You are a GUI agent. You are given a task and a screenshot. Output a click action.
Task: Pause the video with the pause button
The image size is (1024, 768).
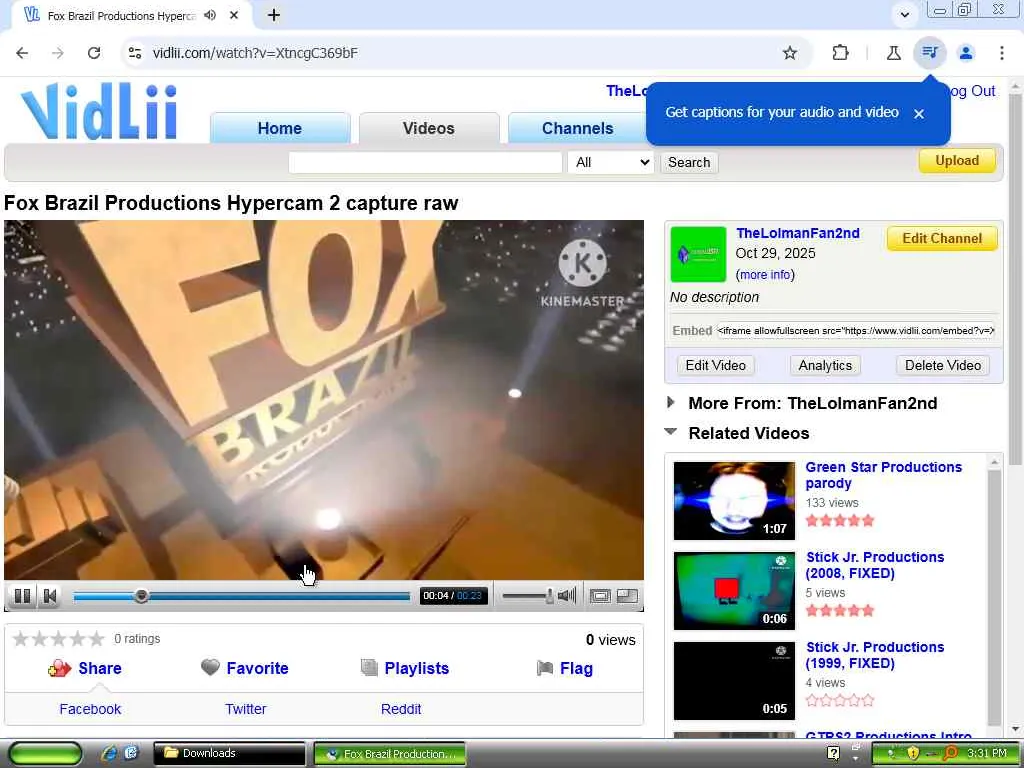point(22,596)
